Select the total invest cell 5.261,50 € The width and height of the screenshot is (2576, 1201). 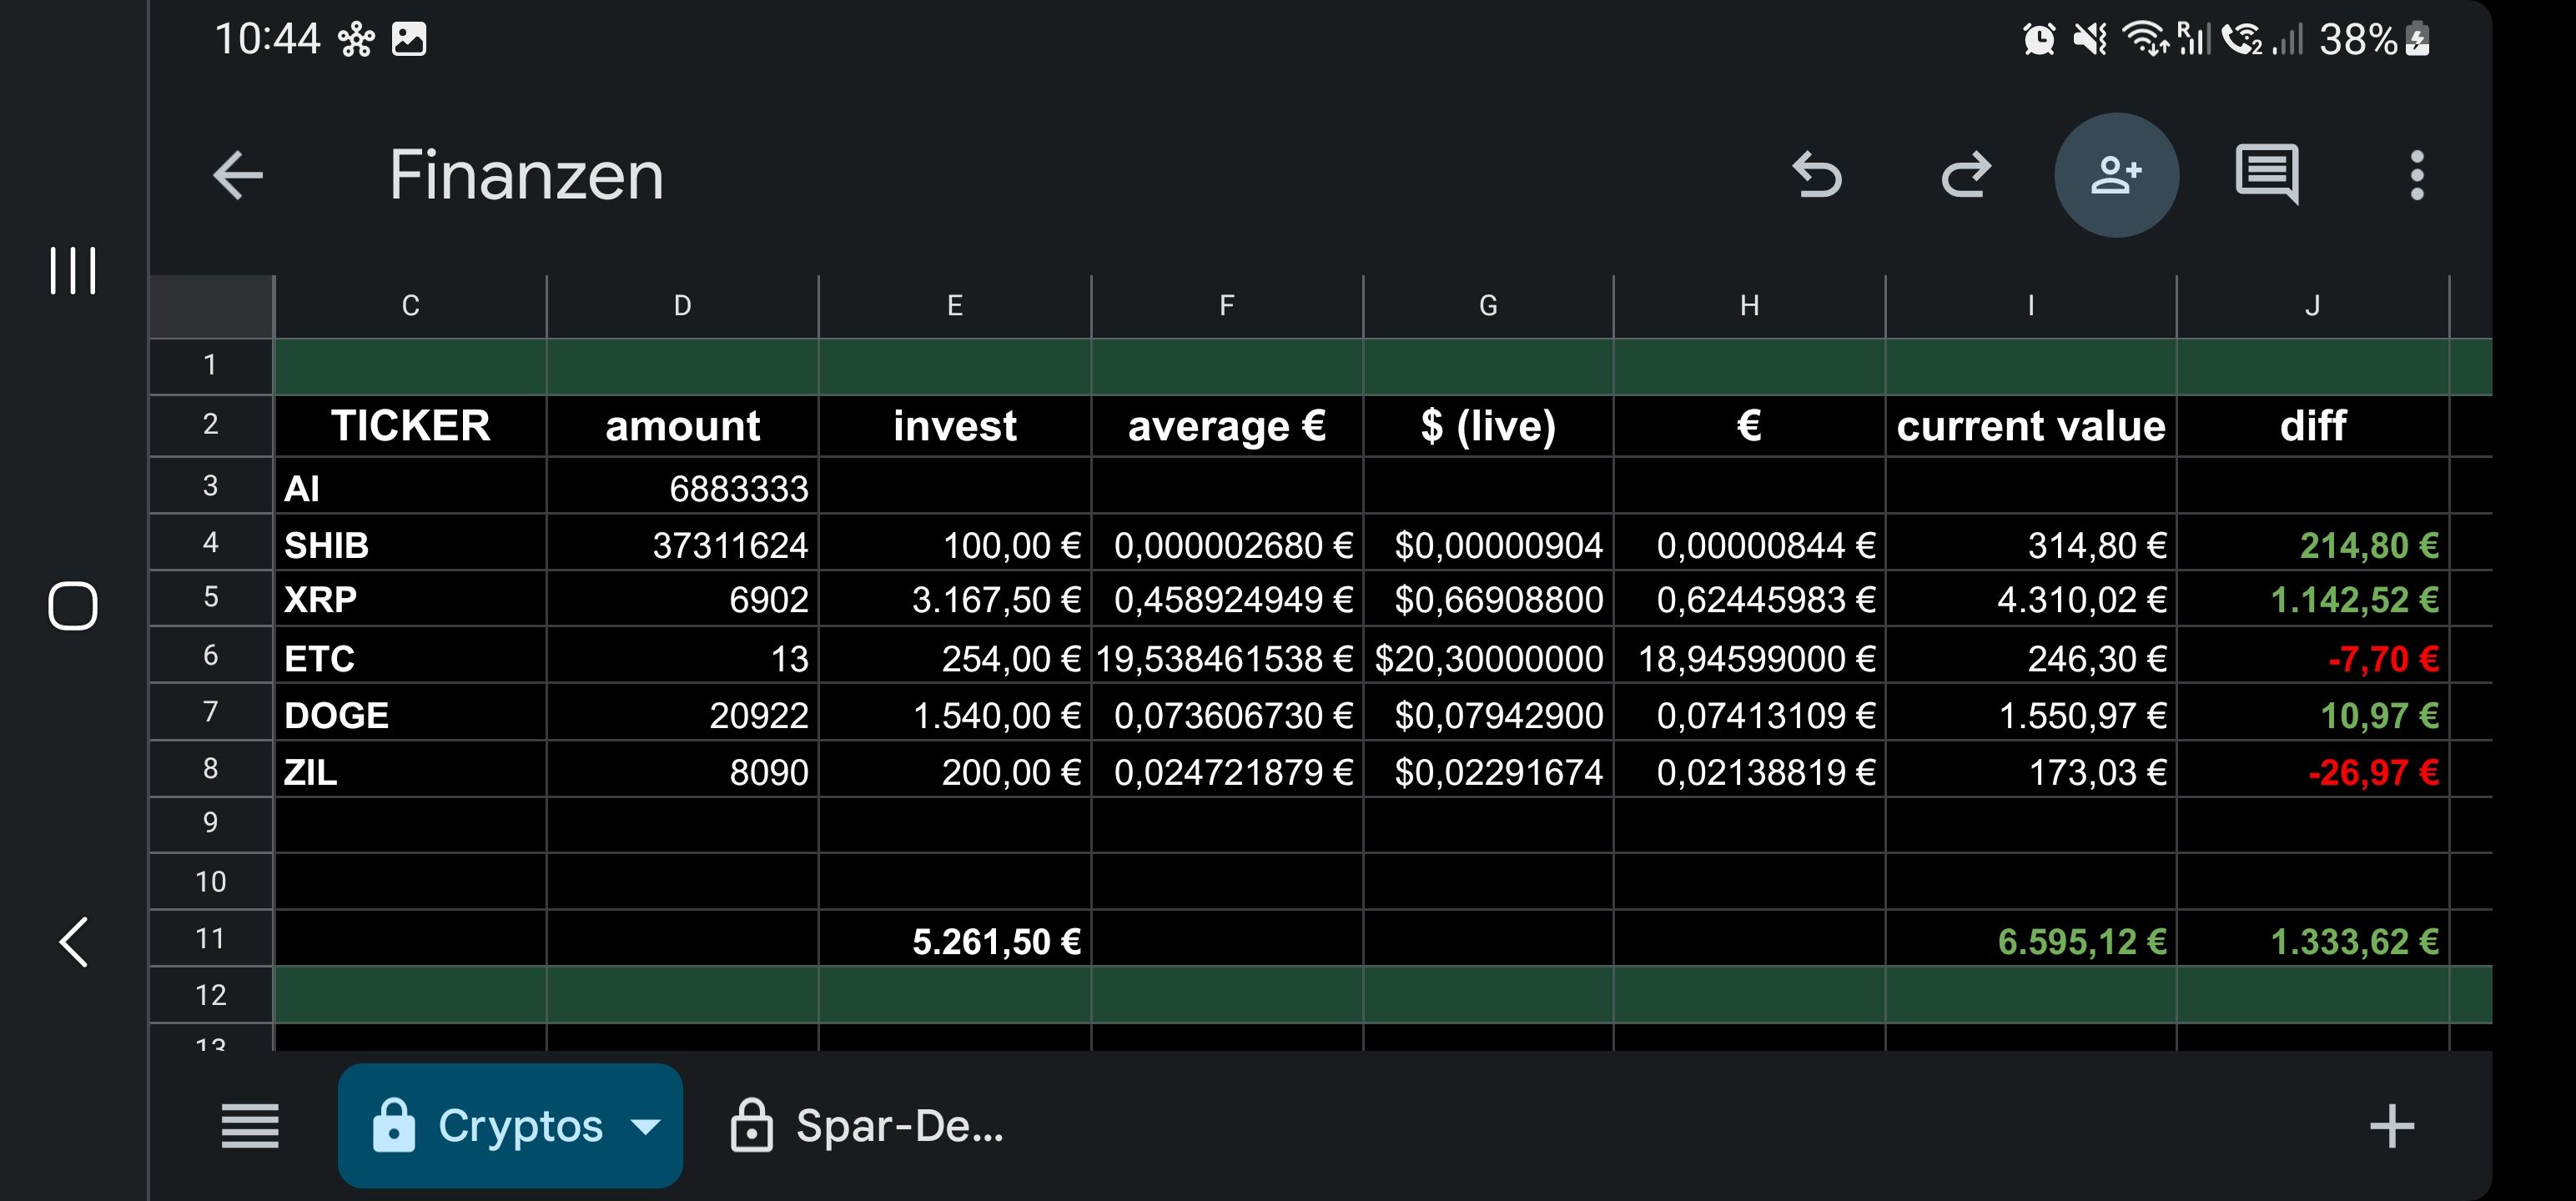[x=955, y=939]
